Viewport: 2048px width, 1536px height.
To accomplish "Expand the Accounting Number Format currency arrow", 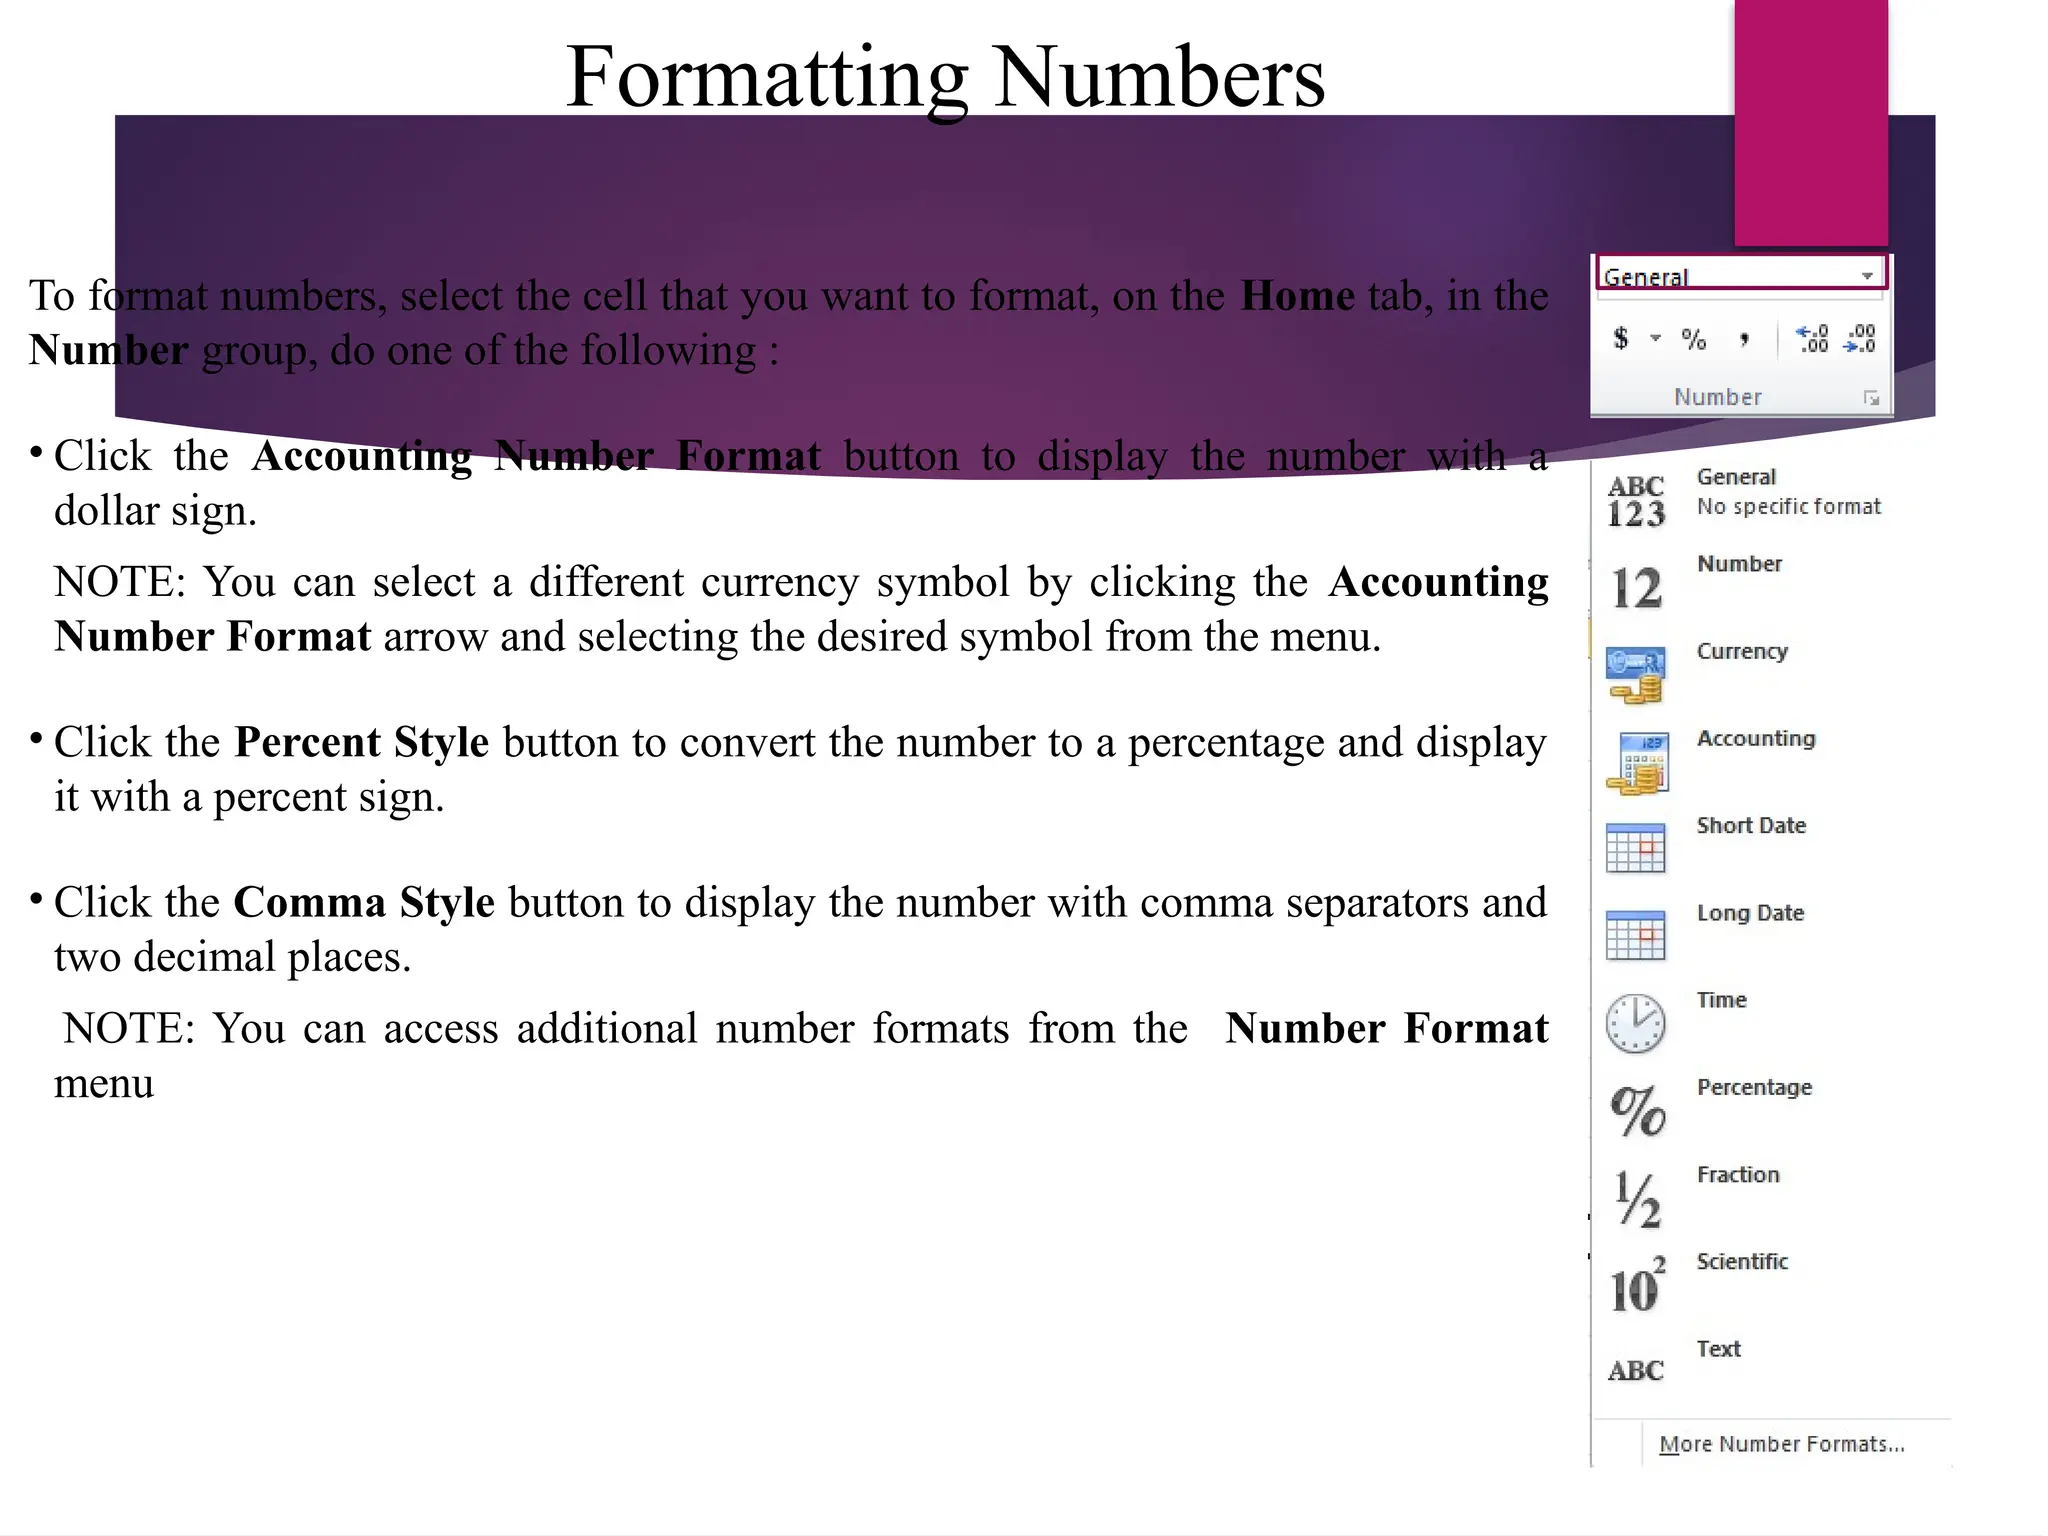I will [x=1655, y=339].
